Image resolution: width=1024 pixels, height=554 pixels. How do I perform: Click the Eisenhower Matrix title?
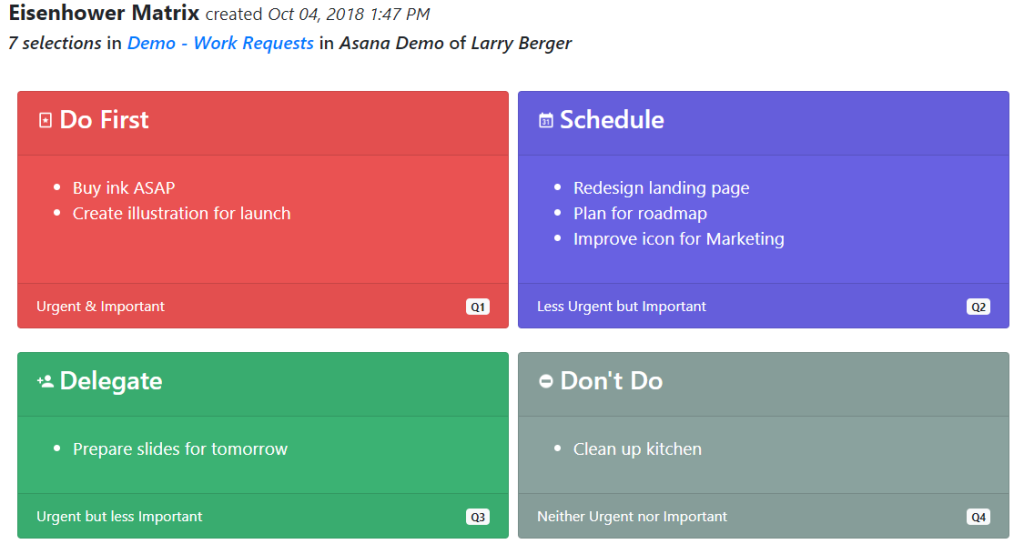[104, 12]
